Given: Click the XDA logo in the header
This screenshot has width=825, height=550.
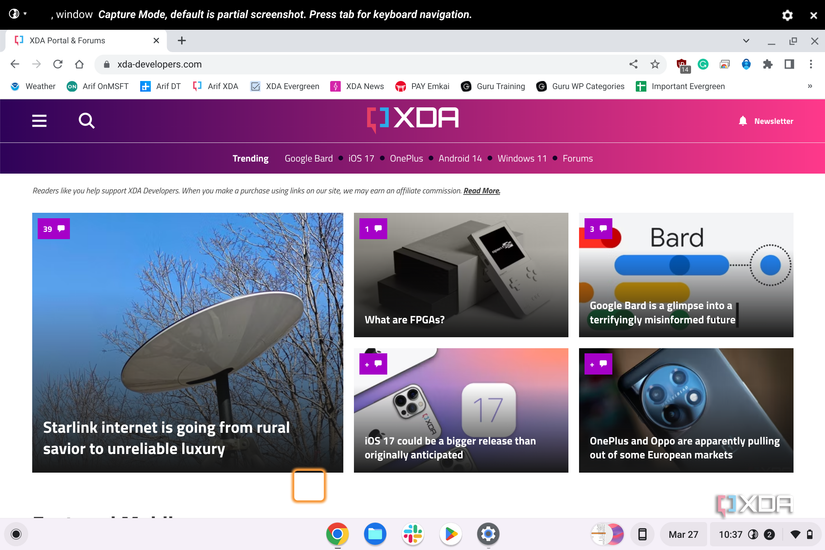Looking at the screenshot, I should click(412, 119).
